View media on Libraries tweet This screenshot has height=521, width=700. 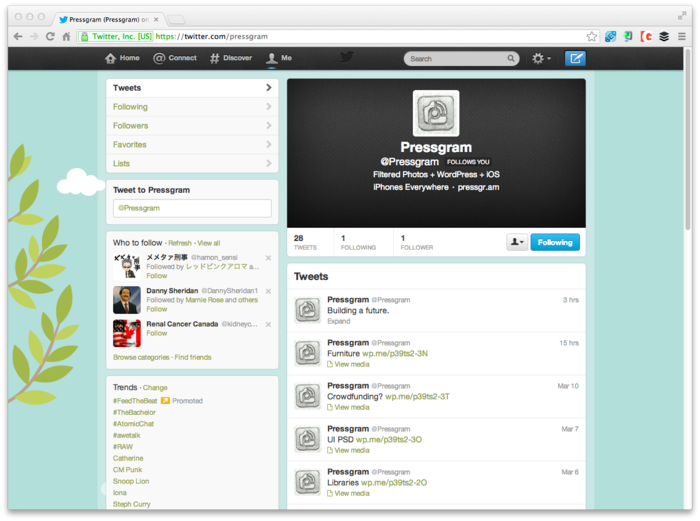coord(348,493)
